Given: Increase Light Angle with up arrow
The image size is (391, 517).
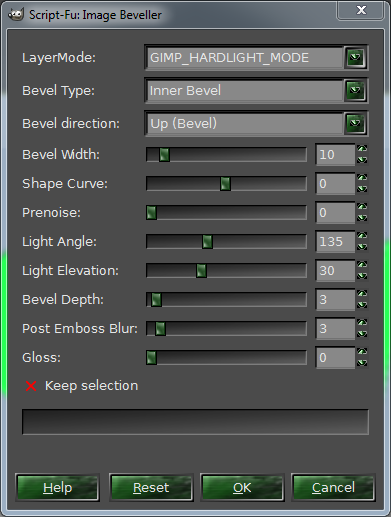Looking at the screenshot, I should click(362, 235).
